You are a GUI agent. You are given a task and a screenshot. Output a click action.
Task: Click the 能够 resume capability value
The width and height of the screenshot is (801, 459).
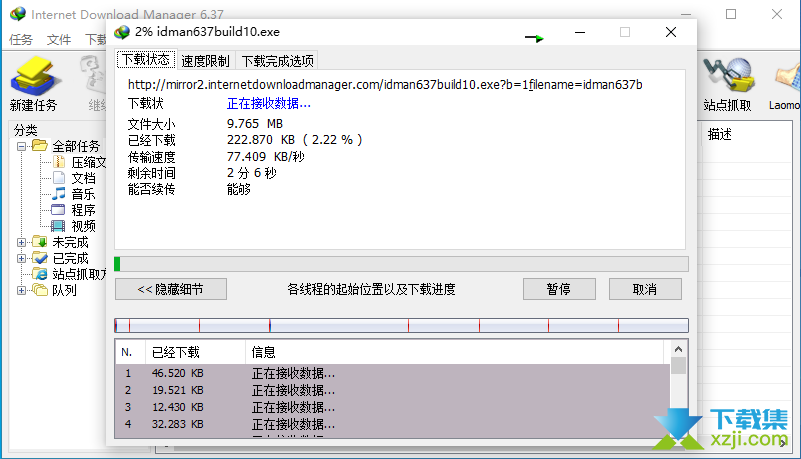pos(239,189)
